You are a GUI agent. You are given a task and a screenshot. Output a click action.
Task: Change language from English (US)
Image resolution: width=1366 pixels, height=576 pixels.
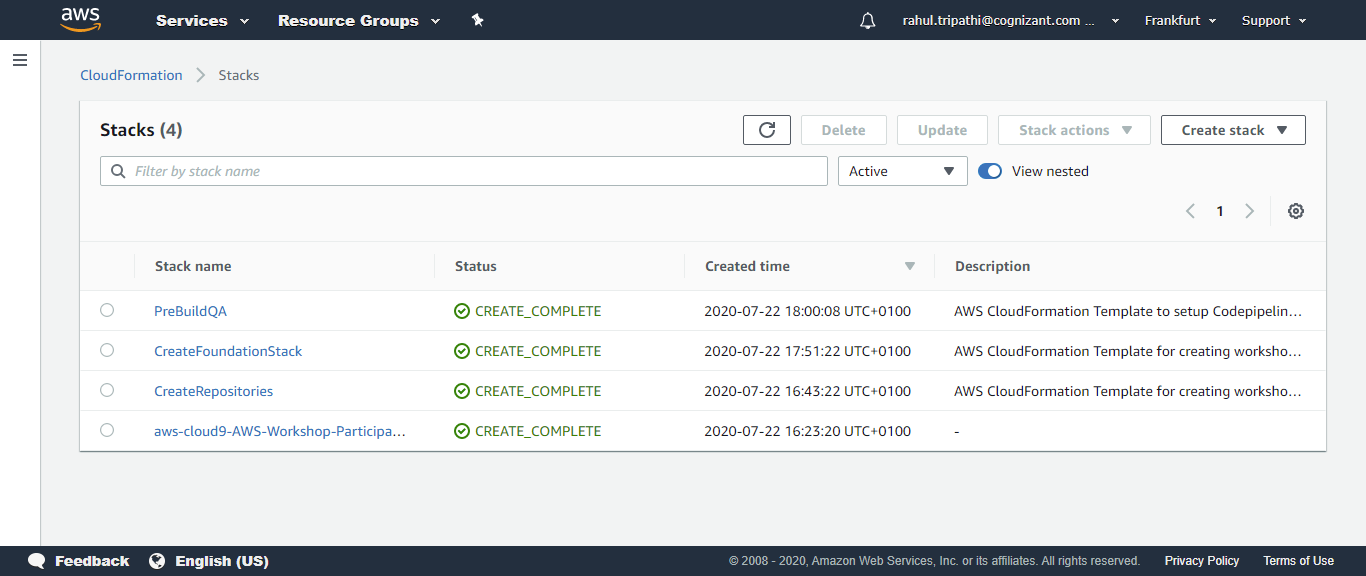(x=222, y=561)
